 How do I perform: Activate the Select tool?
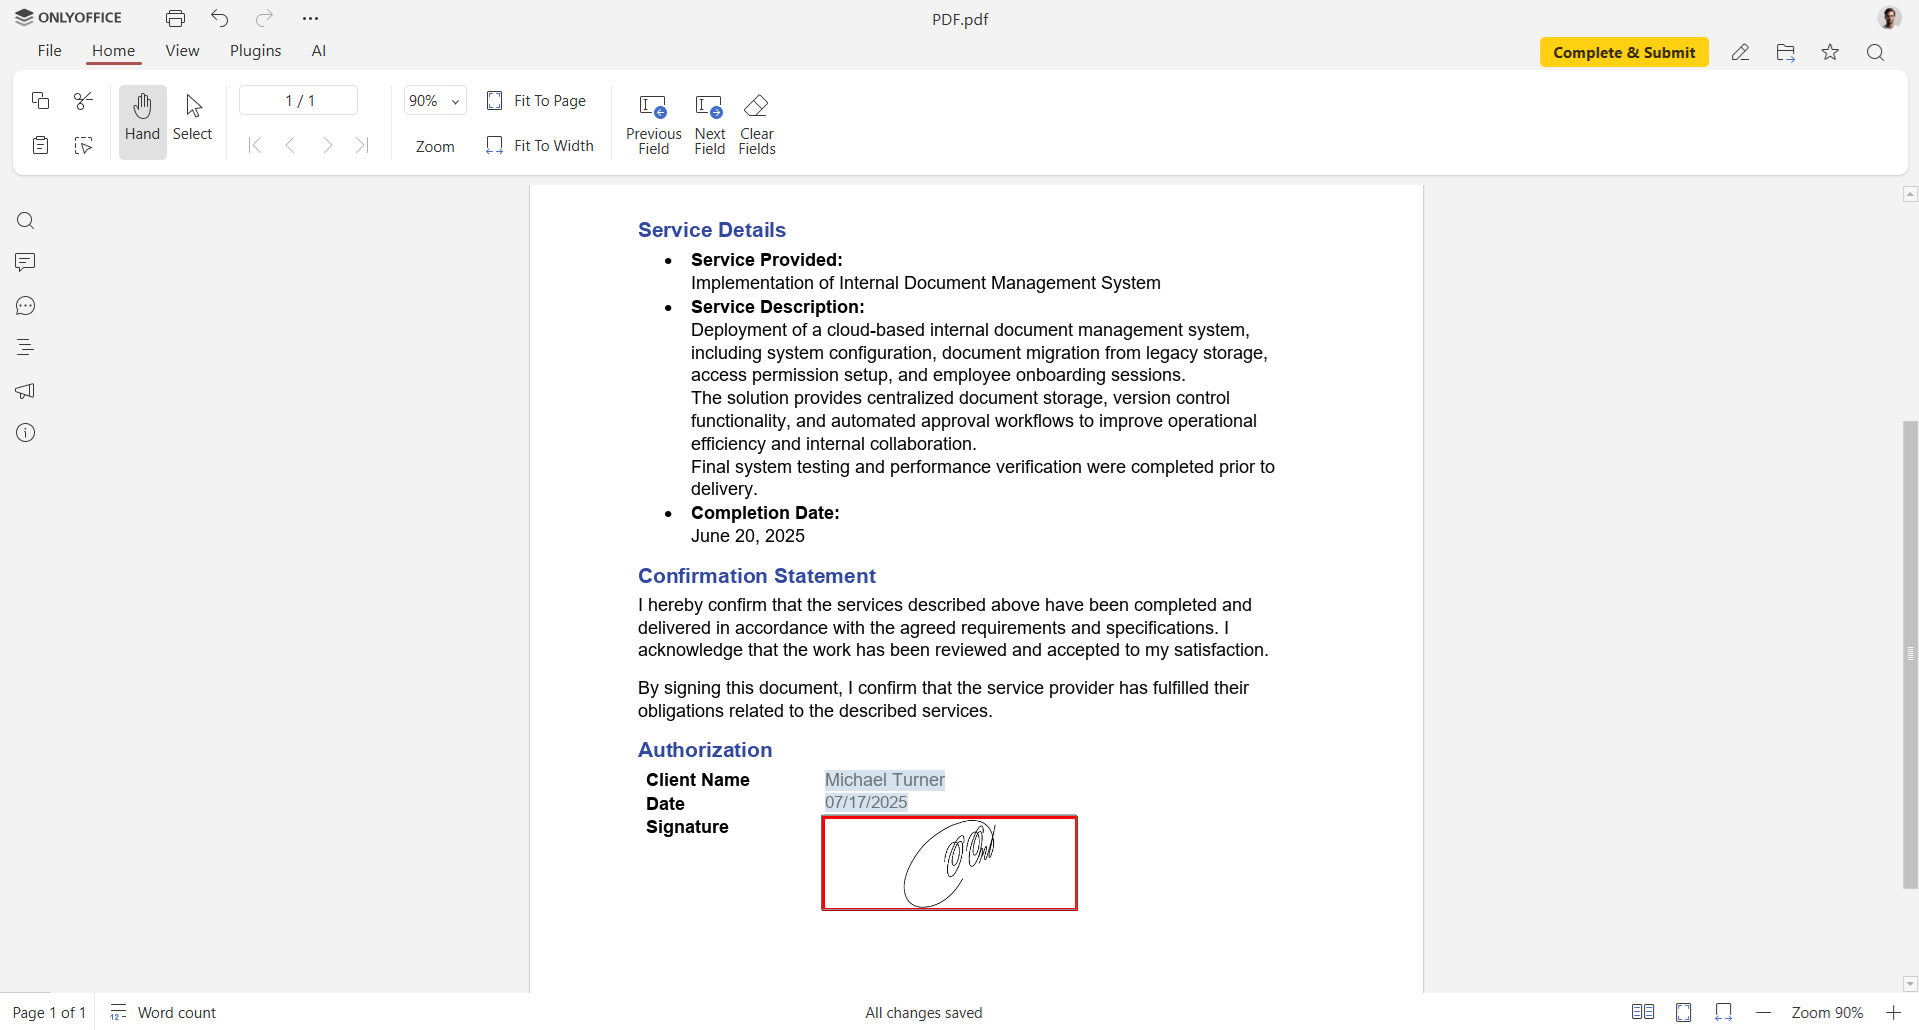pos(192,120)
